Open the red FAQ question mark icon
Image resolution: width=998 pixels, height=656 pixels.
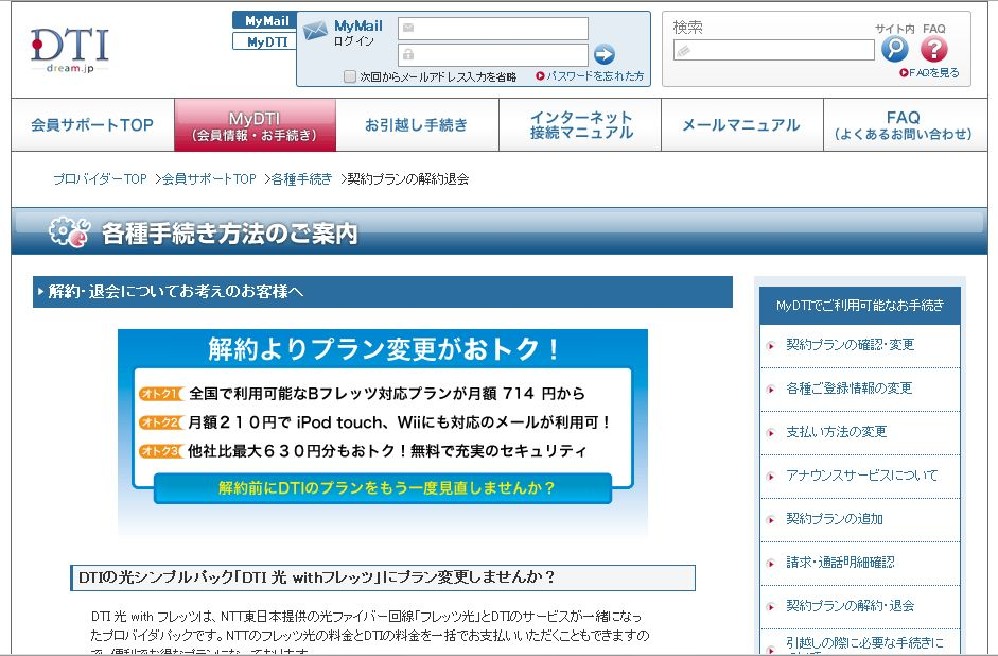(933, 49)
